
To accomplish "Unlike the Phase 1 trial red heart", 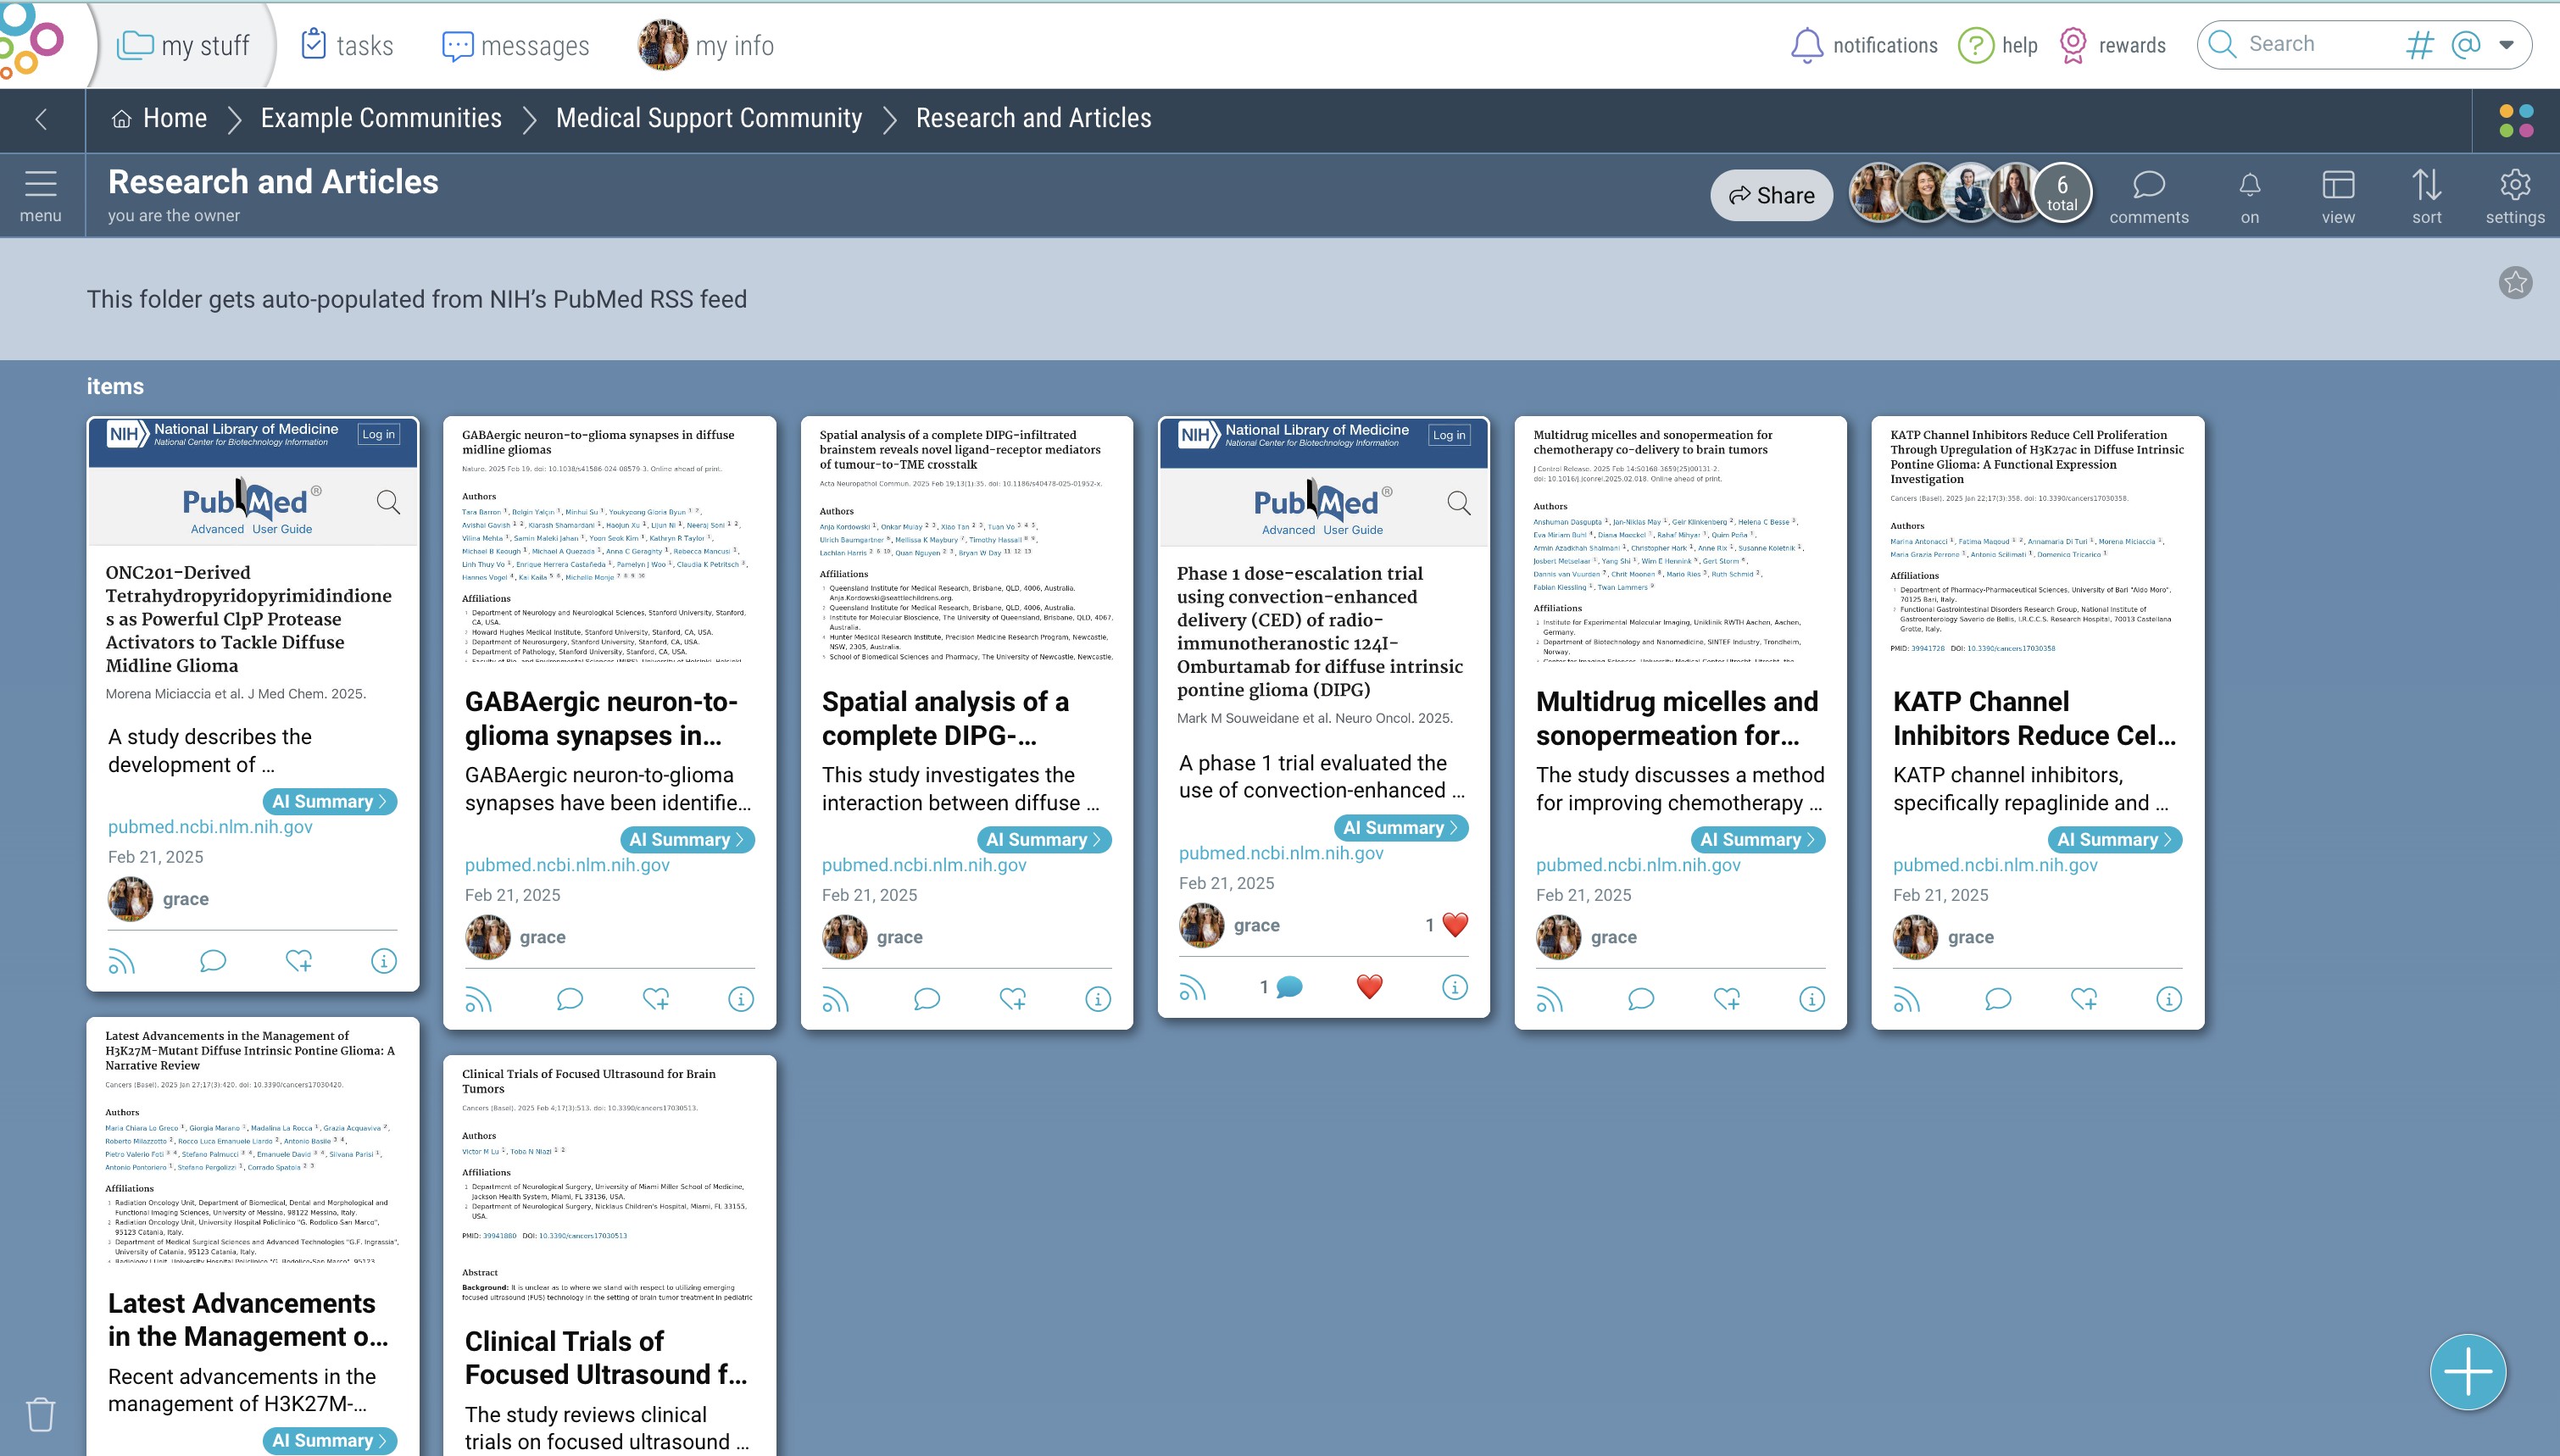I will point(1369,987).
